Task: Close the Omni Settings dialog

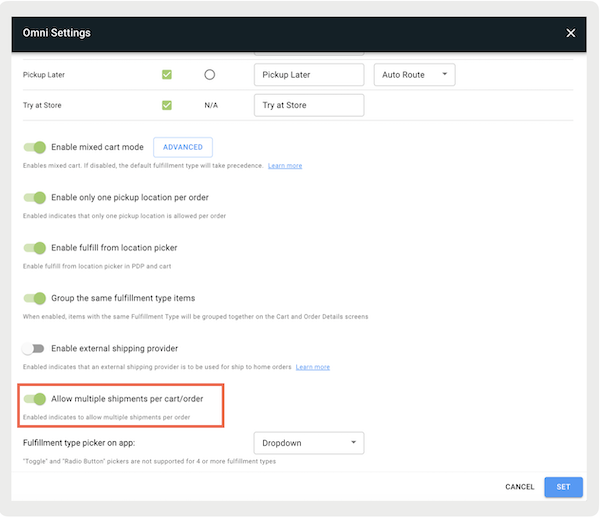Action: click(571, 33)
